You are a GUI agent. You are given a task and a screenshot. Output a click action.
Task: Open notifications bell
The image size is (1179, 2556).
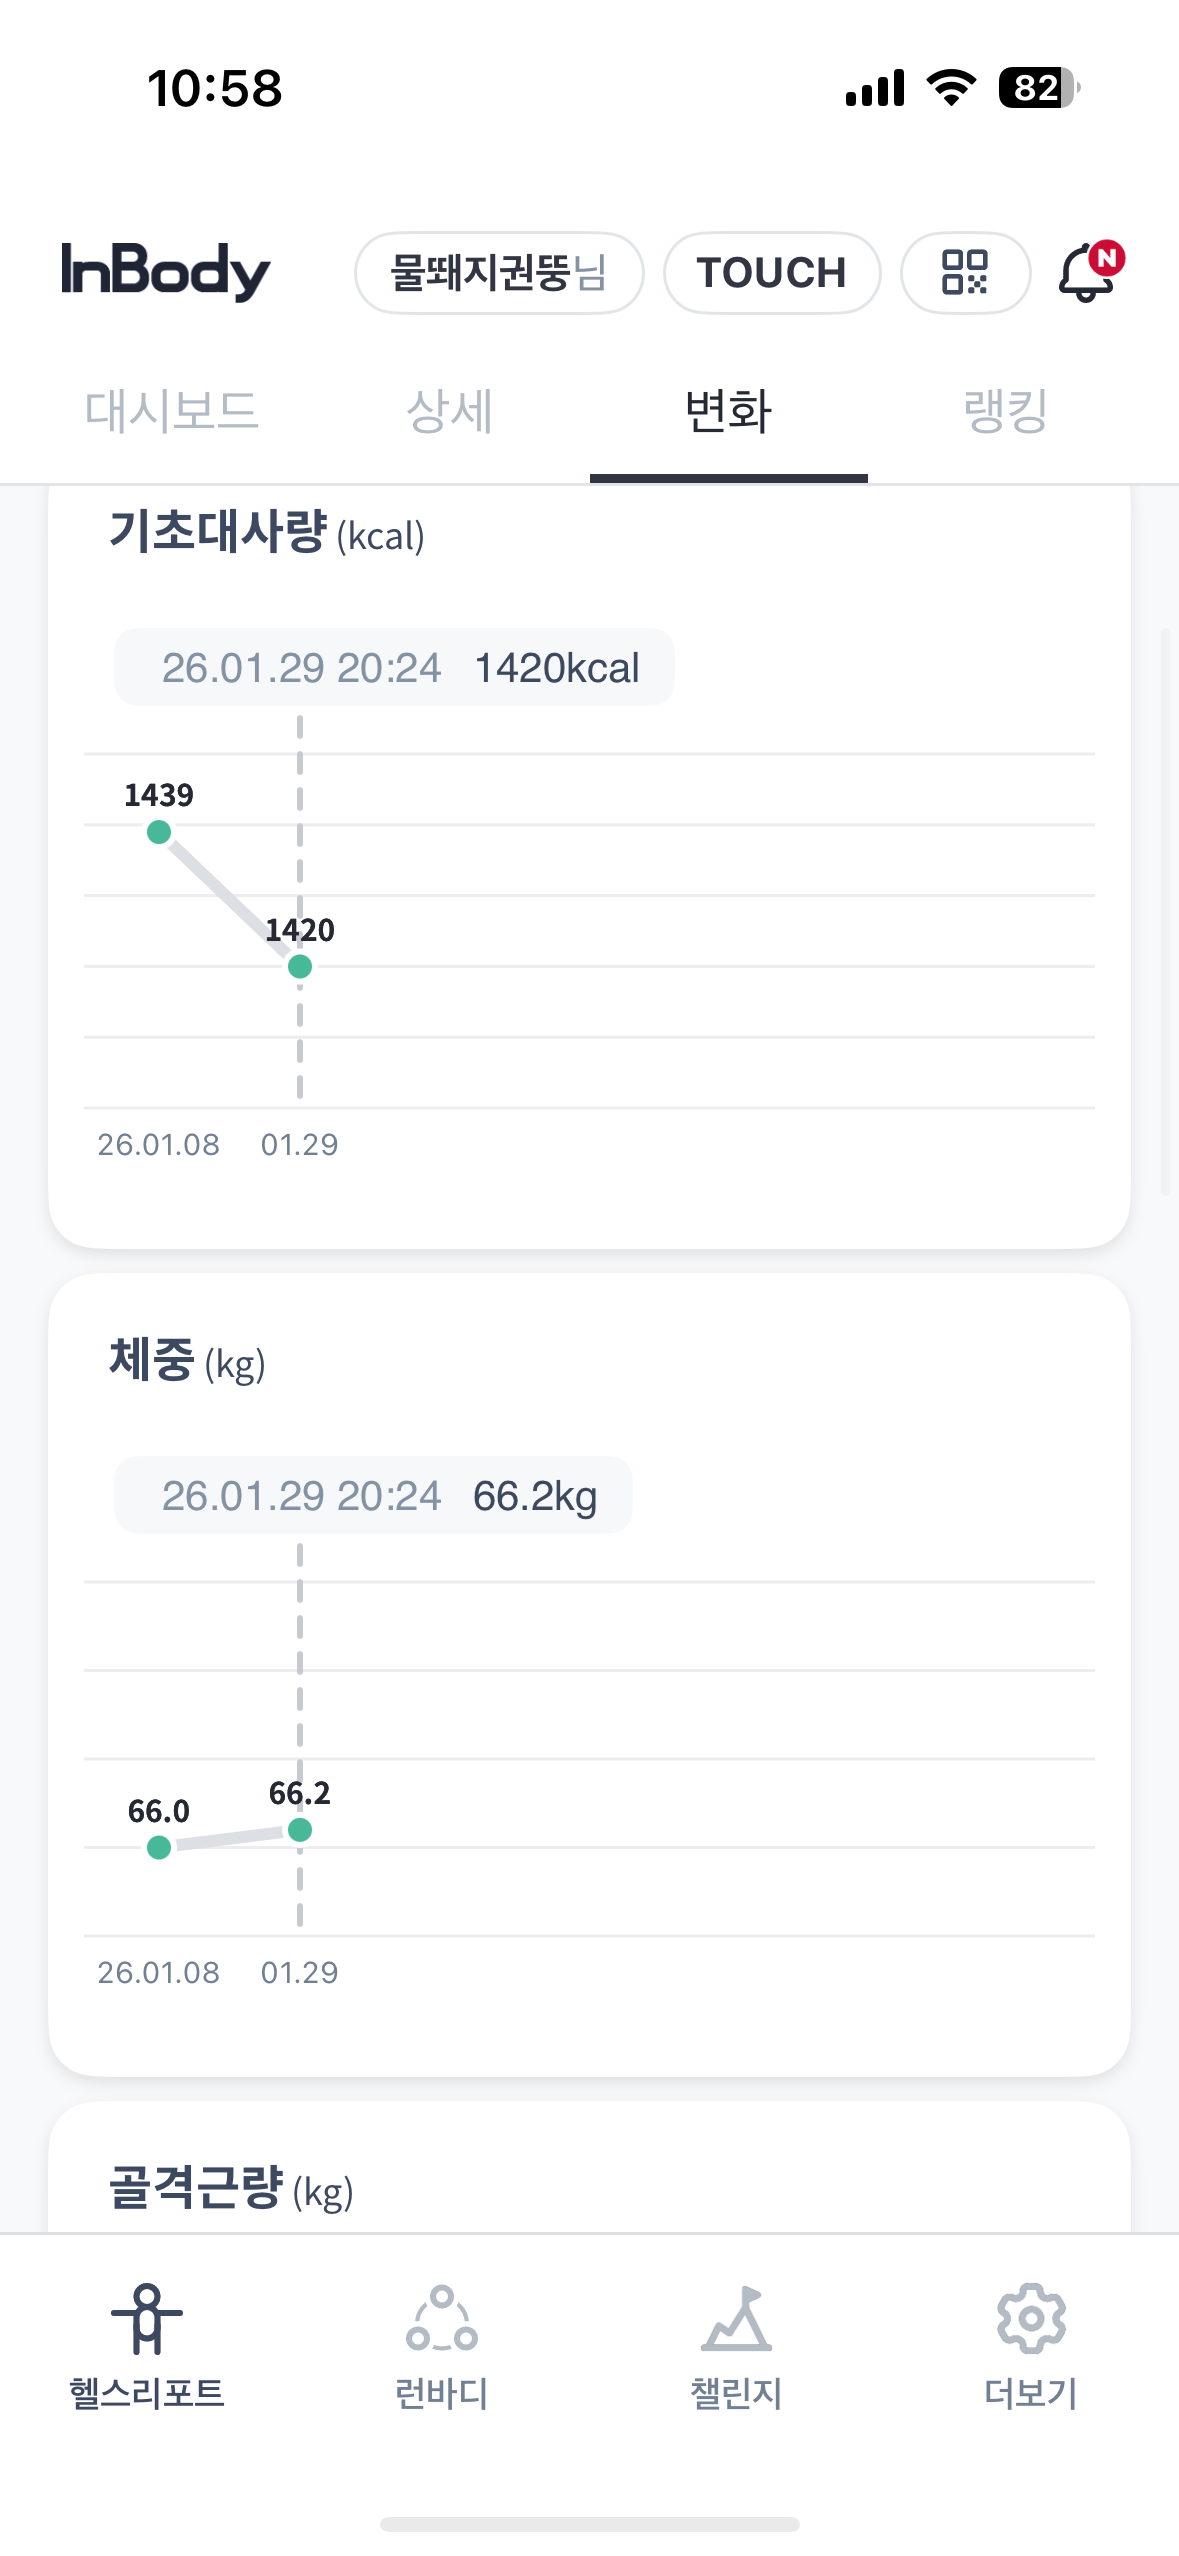tap(1087, 272)
